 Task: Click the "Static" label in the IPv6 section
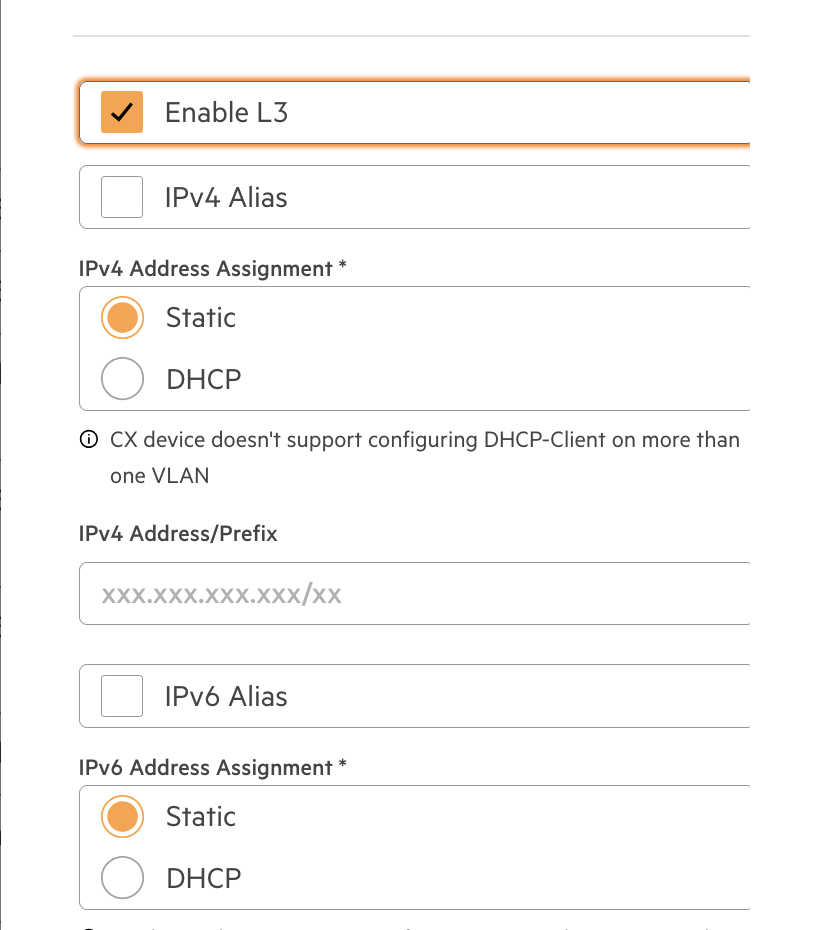pyautogui.click(x=201, y=817)
